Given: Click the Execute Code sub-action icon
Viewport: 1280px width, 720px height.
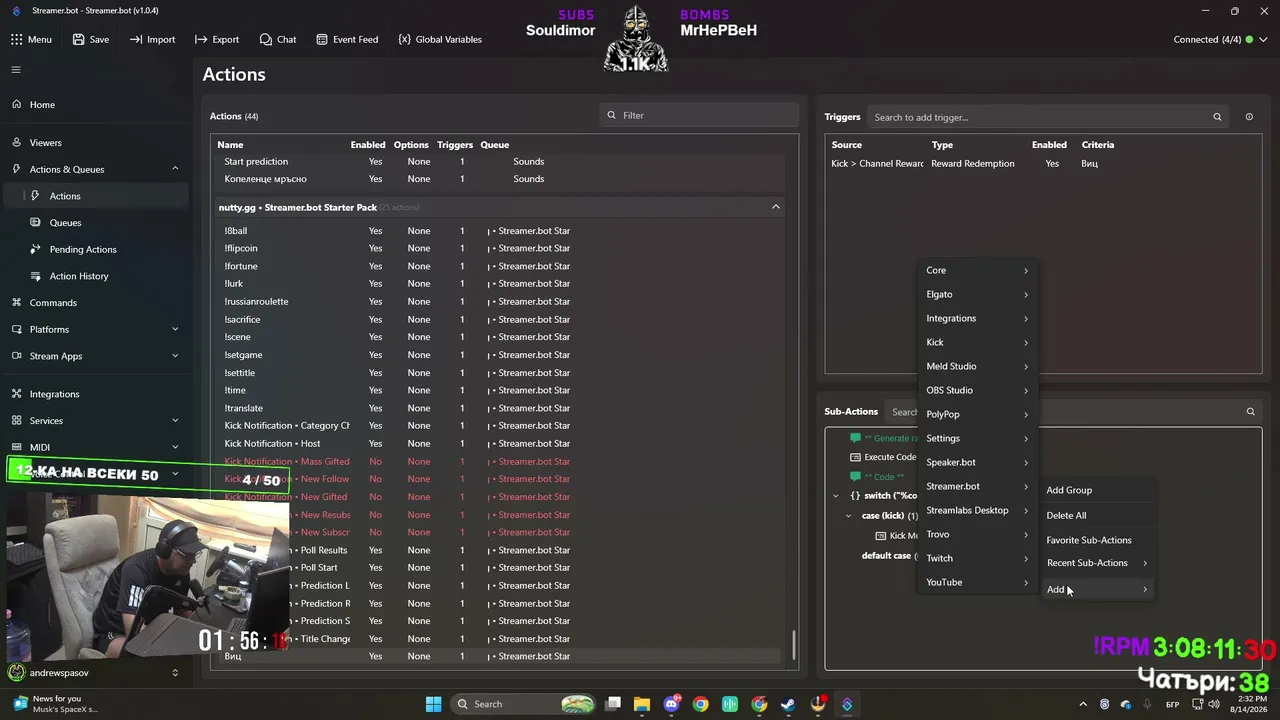Looking at the screenshot, I should (855, 457).
